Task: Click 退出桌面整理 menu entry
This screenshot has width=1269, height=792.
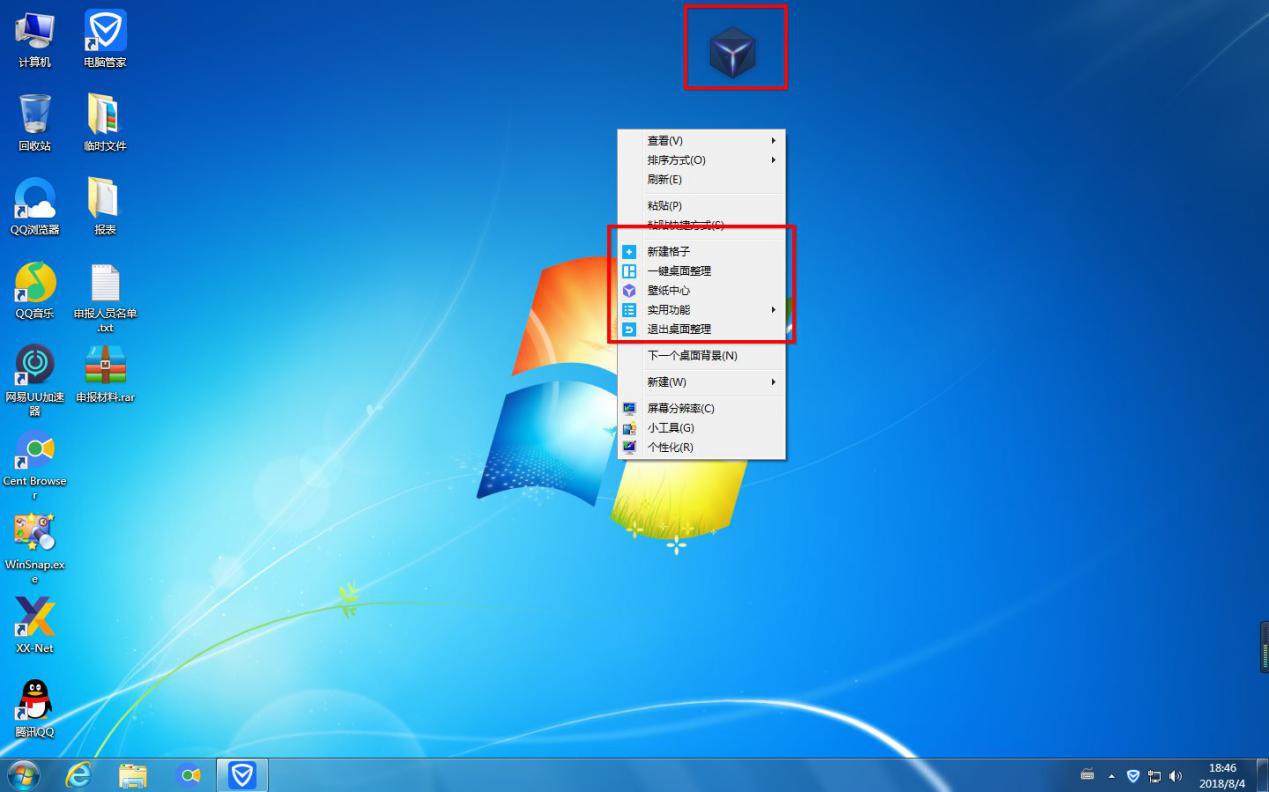Action: pos(679,329)
